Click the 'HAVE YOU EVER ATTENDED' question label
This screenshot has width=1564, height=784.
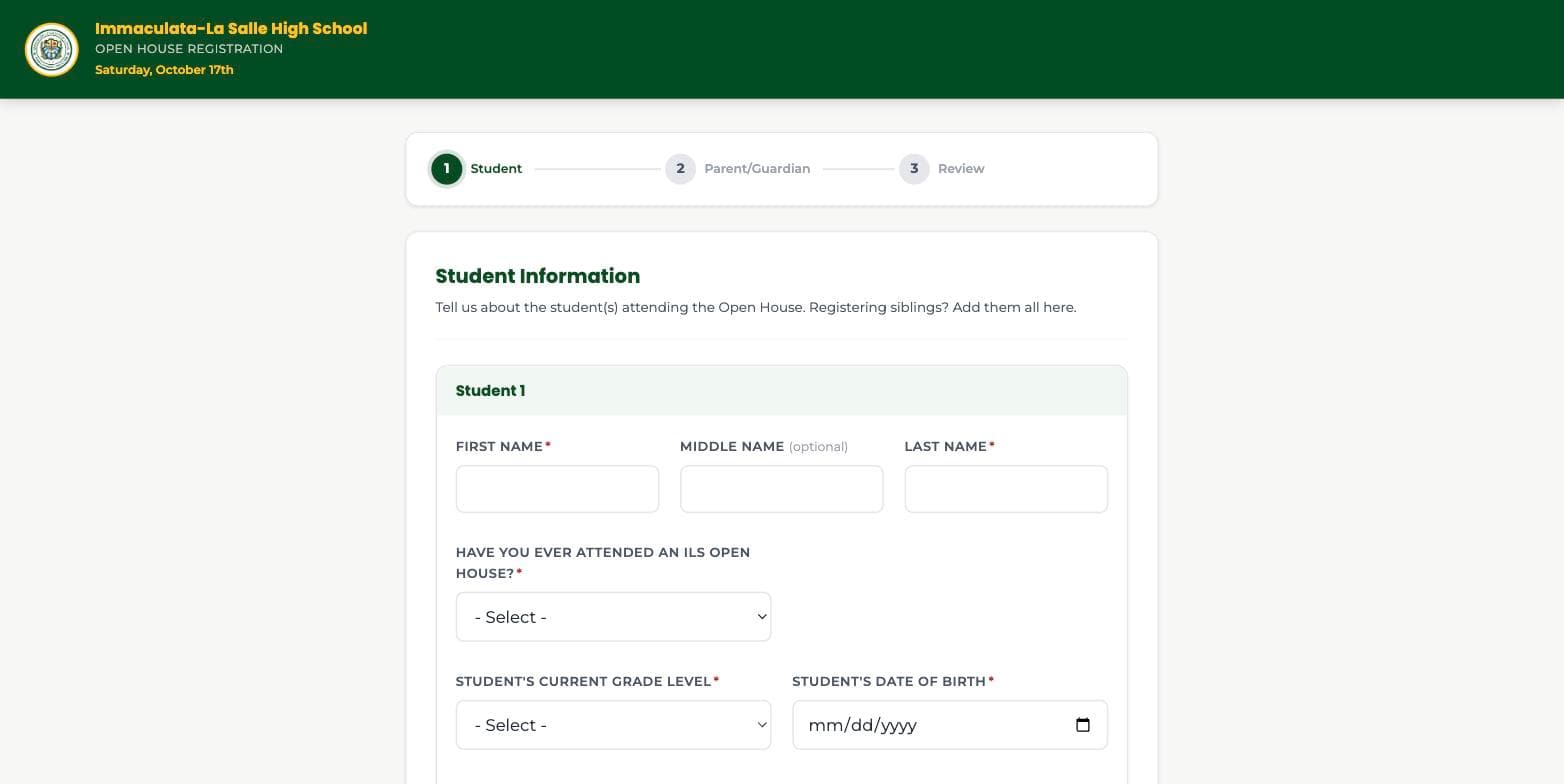coord(603,563)
